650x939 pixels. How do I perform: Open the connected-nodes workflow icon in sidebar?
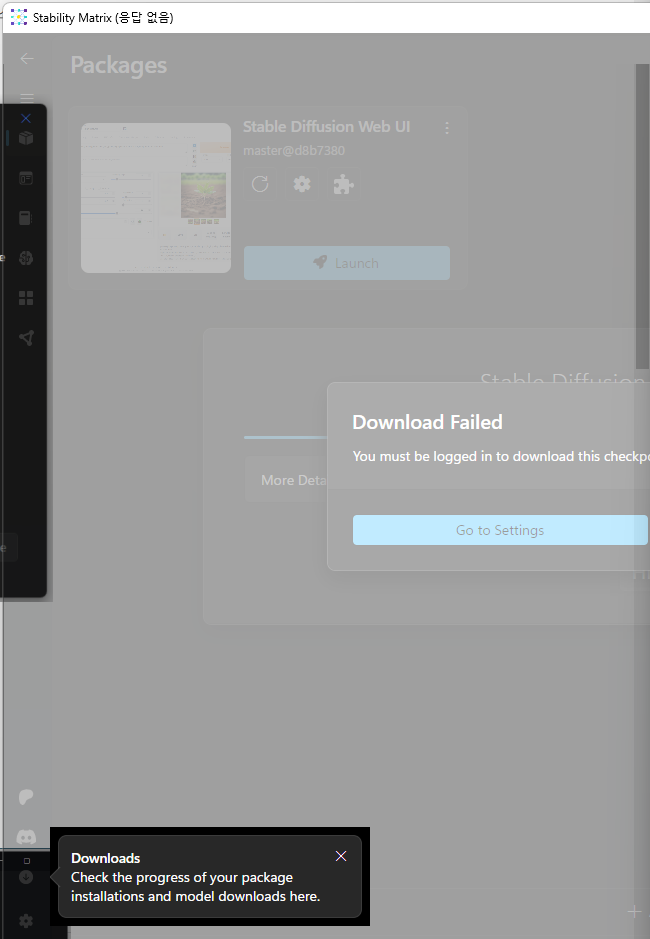pyautogui.click(x=26, y=338)
